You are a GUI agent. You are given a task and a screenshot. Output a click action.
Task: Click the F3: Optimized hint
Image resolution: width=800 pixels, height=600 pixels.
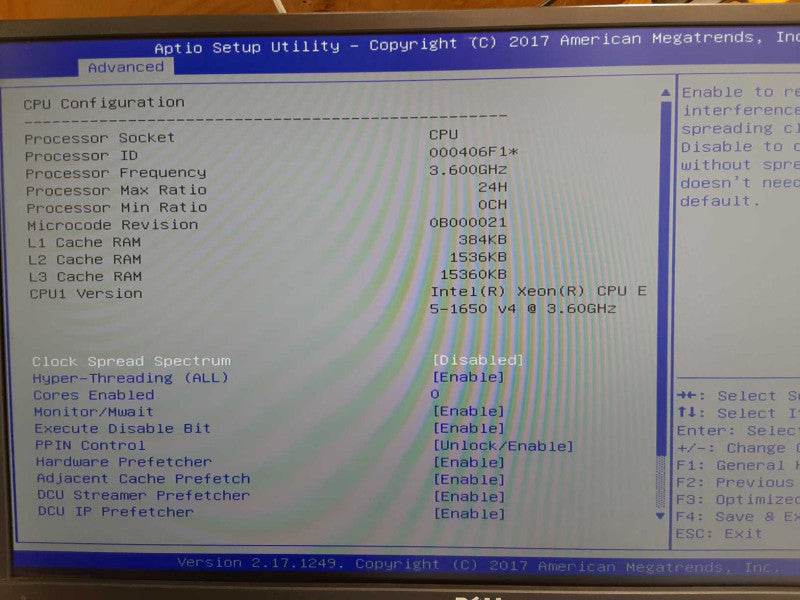pyautogui.click(x=738, y=500)
